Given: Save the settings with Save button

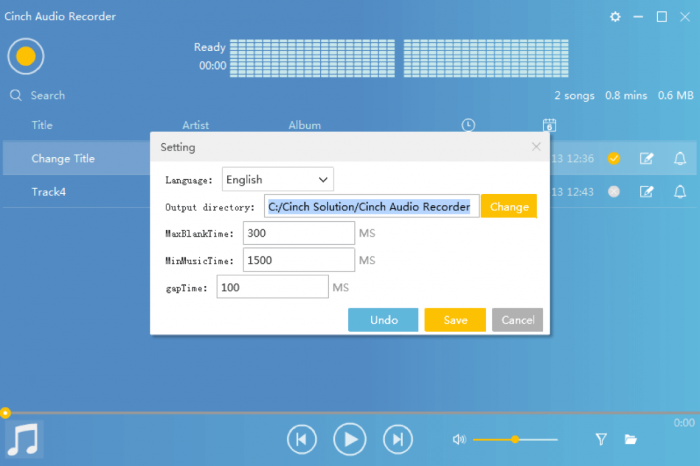Looking at the screenshot, I should pyautogui.click(x=455, y=320).
